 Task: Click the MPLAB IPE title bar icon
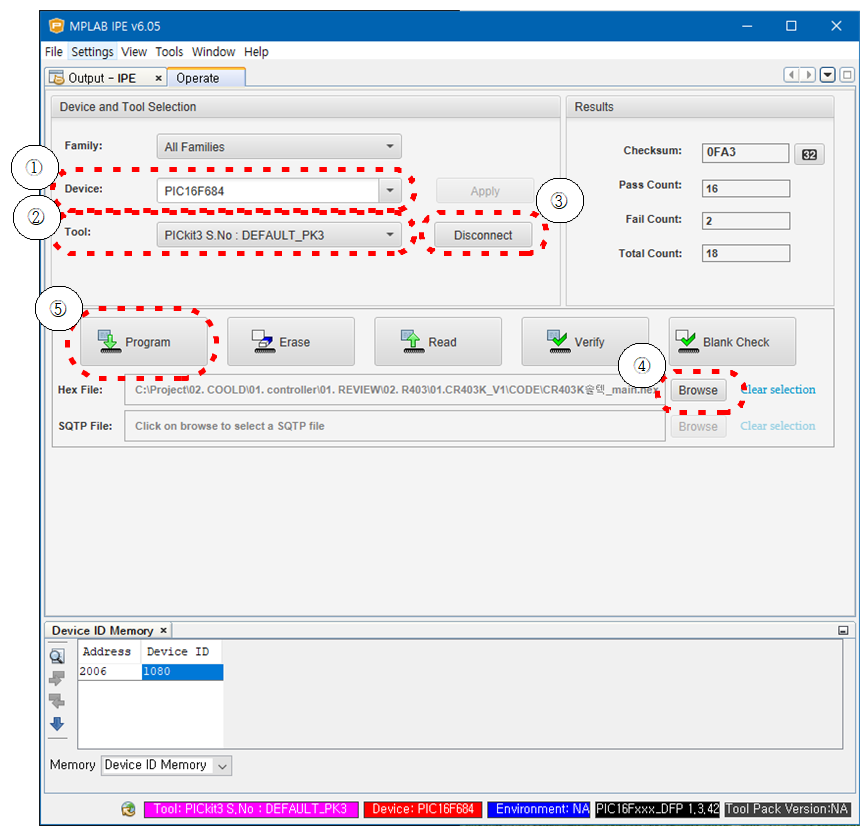56,26
